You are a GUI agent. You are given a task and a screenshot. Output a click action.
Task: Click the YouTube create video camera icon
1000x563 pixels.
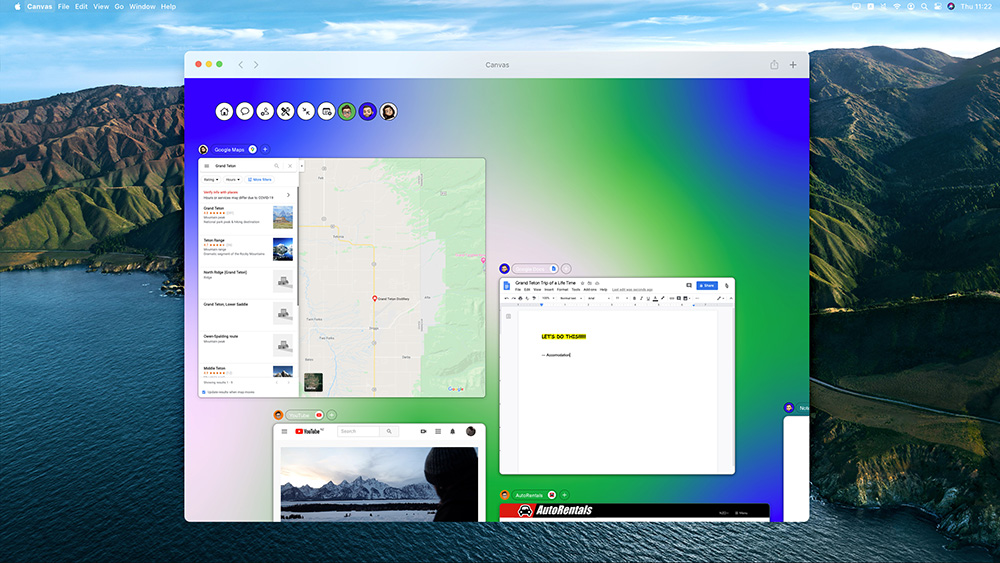click(423, 432)
